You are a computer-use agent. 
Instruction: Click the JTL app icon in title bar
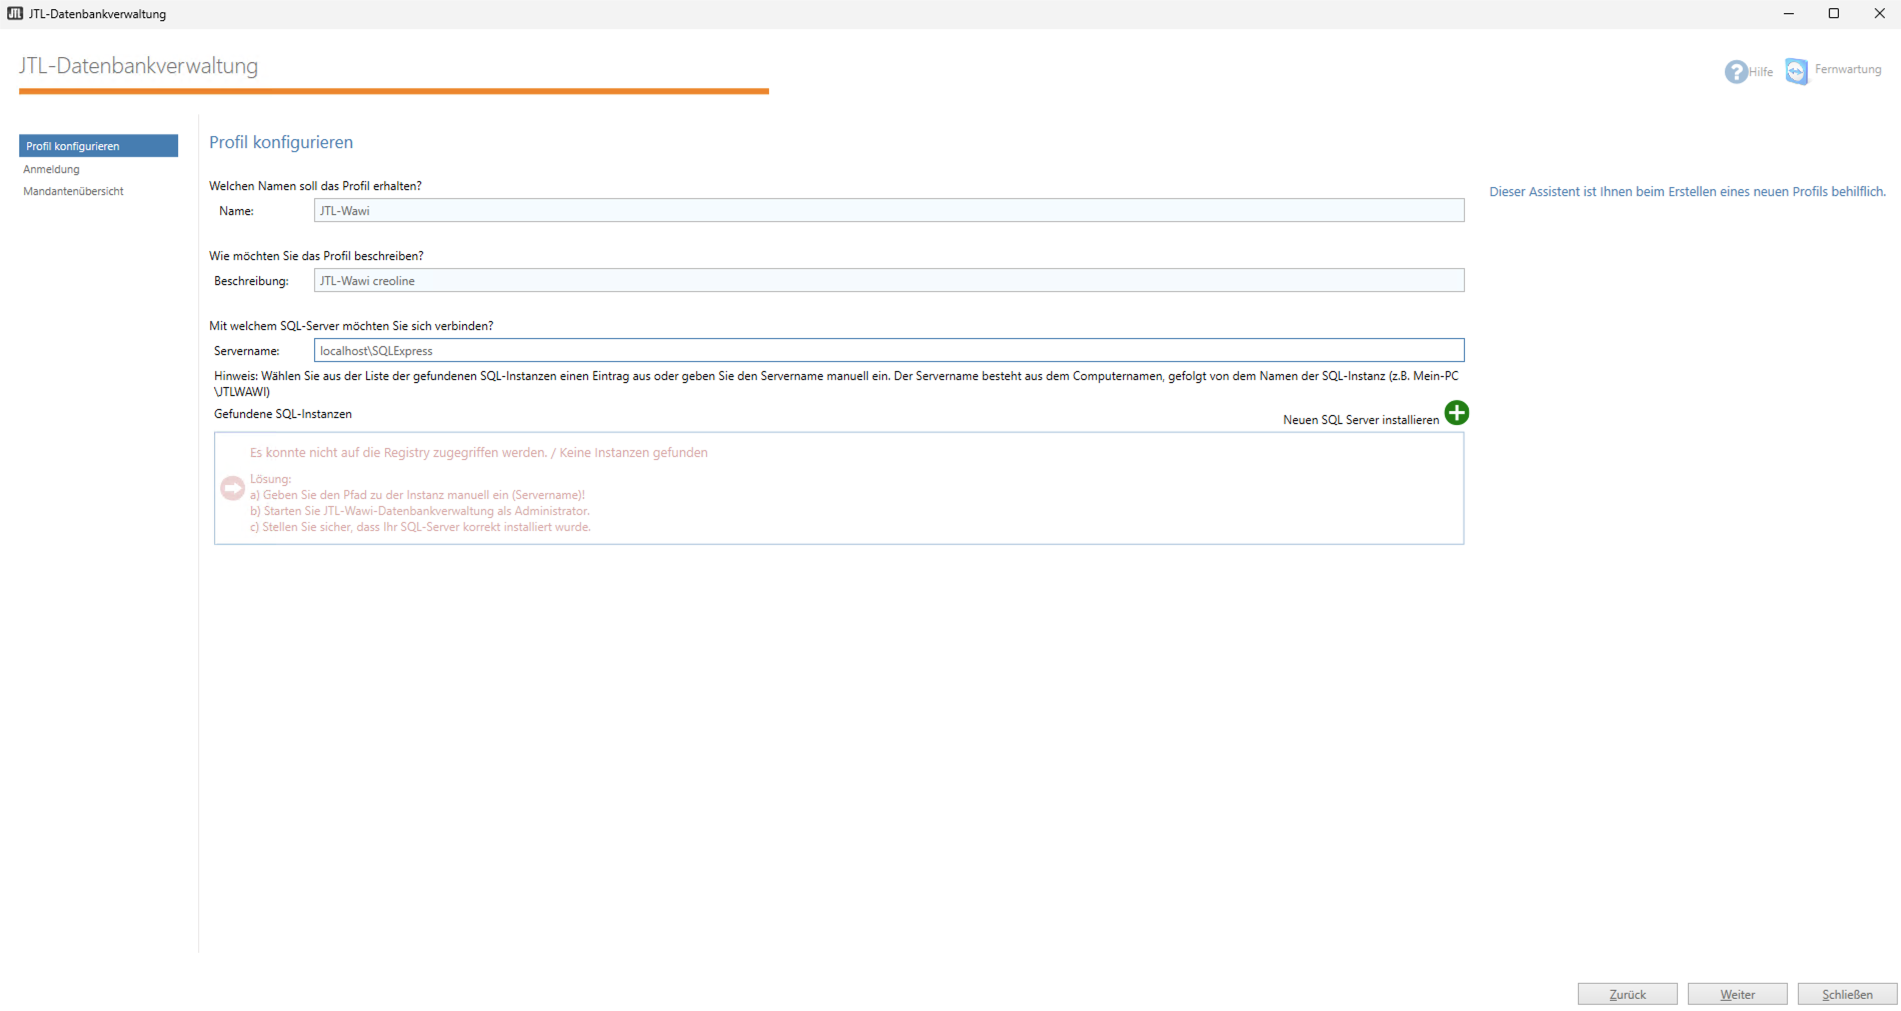tap(14, 13)
